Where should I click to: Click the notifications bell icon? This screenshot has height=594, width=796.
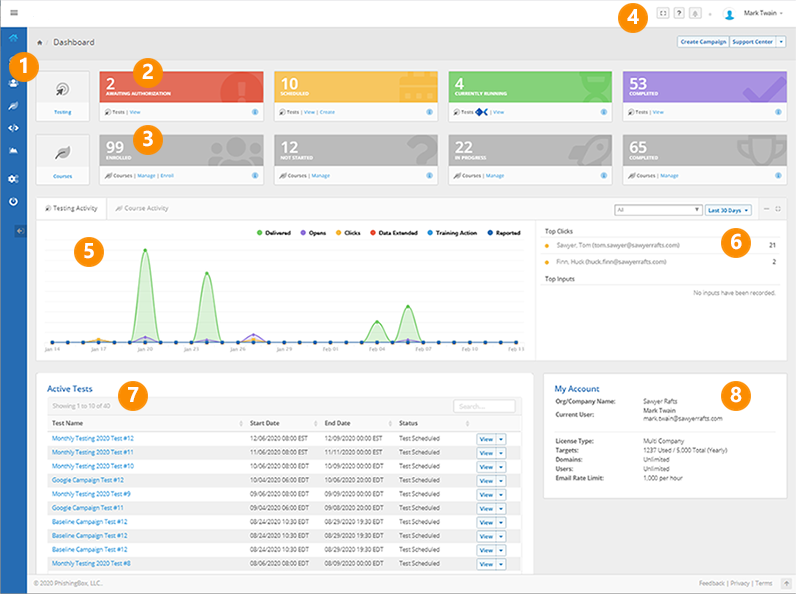(694, 13)
